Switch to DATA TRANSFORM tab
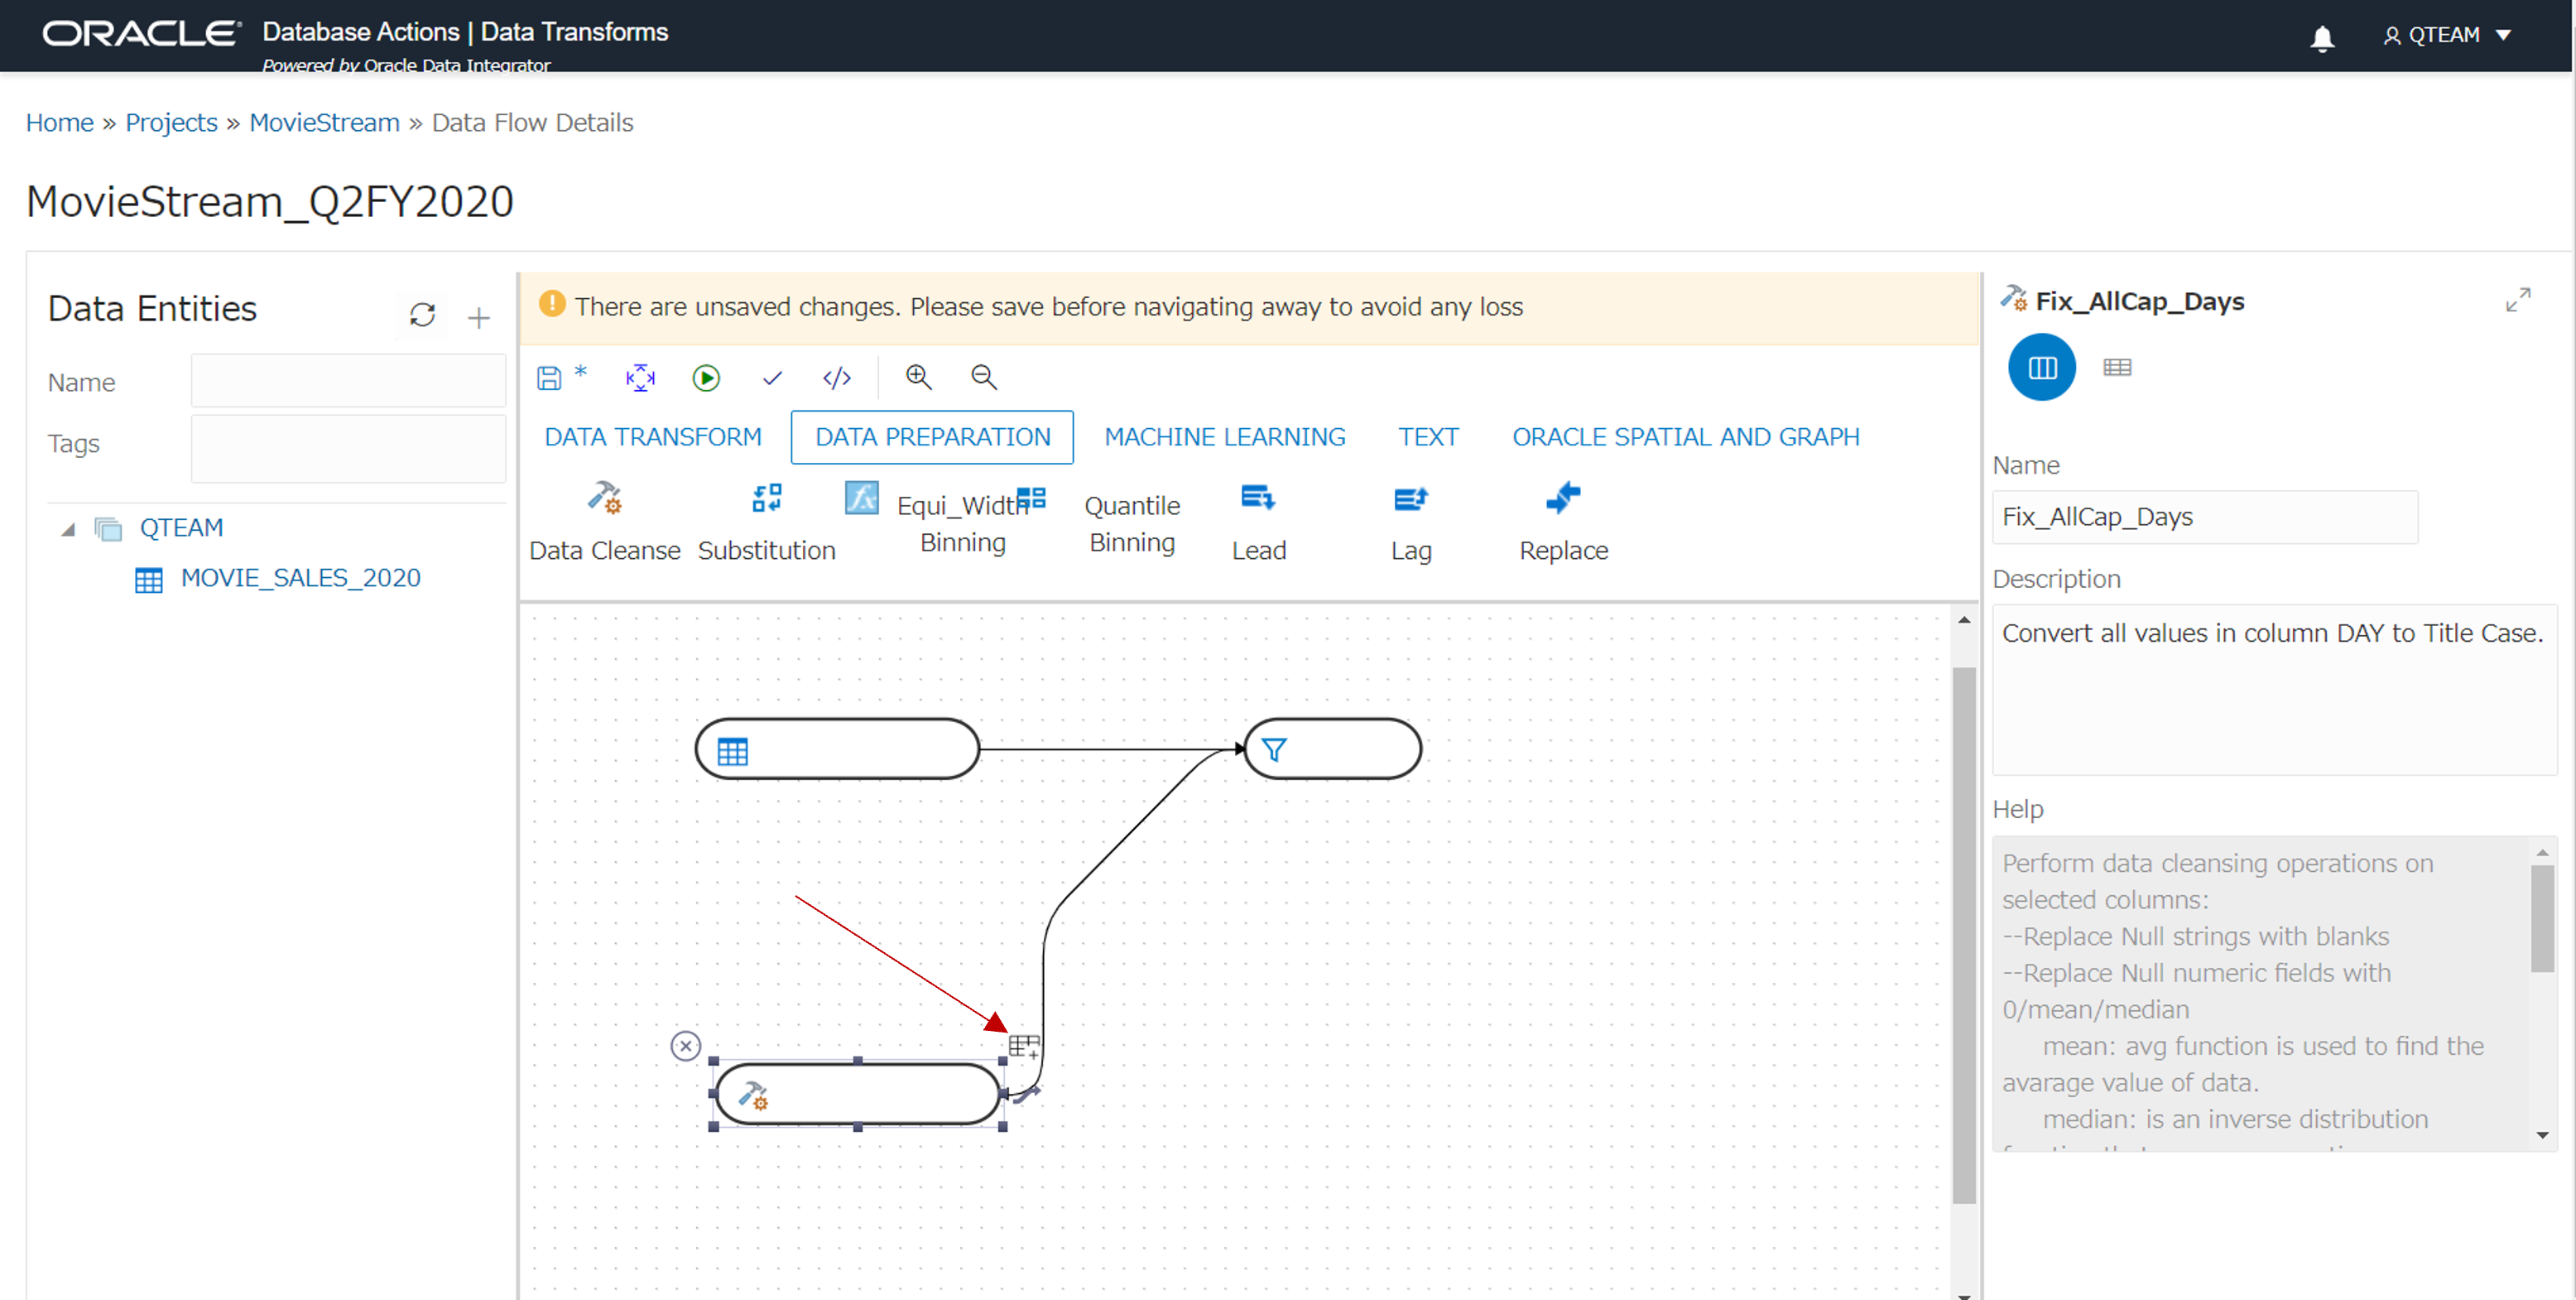Viewport: 2576px width, 1300px height. point(653,436)
